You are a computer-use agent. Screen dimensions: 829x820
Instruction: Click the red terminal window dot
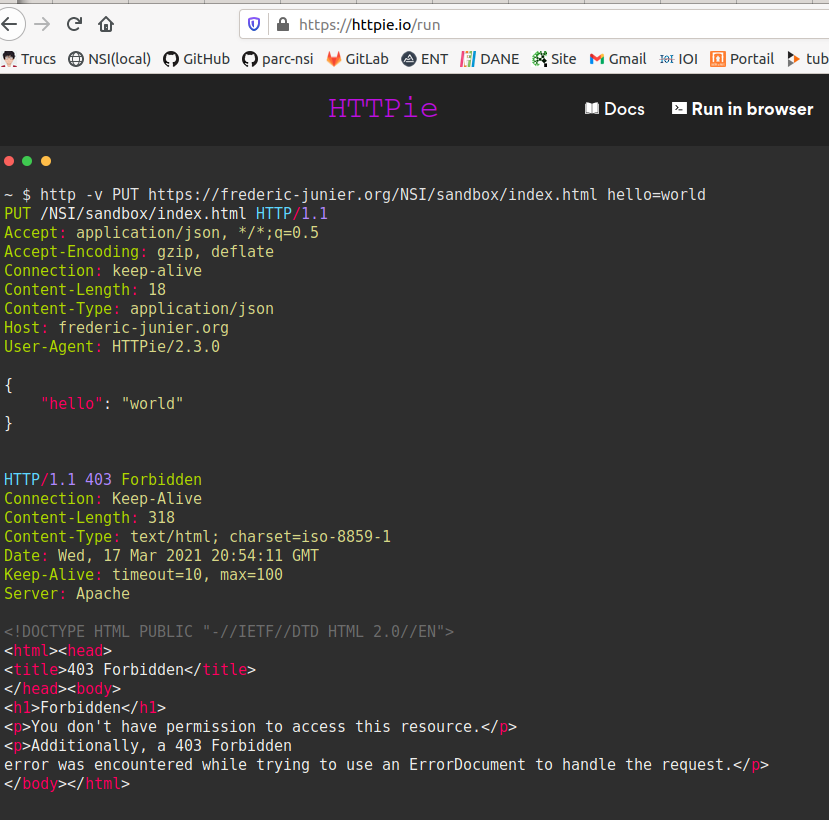point(9,161)
